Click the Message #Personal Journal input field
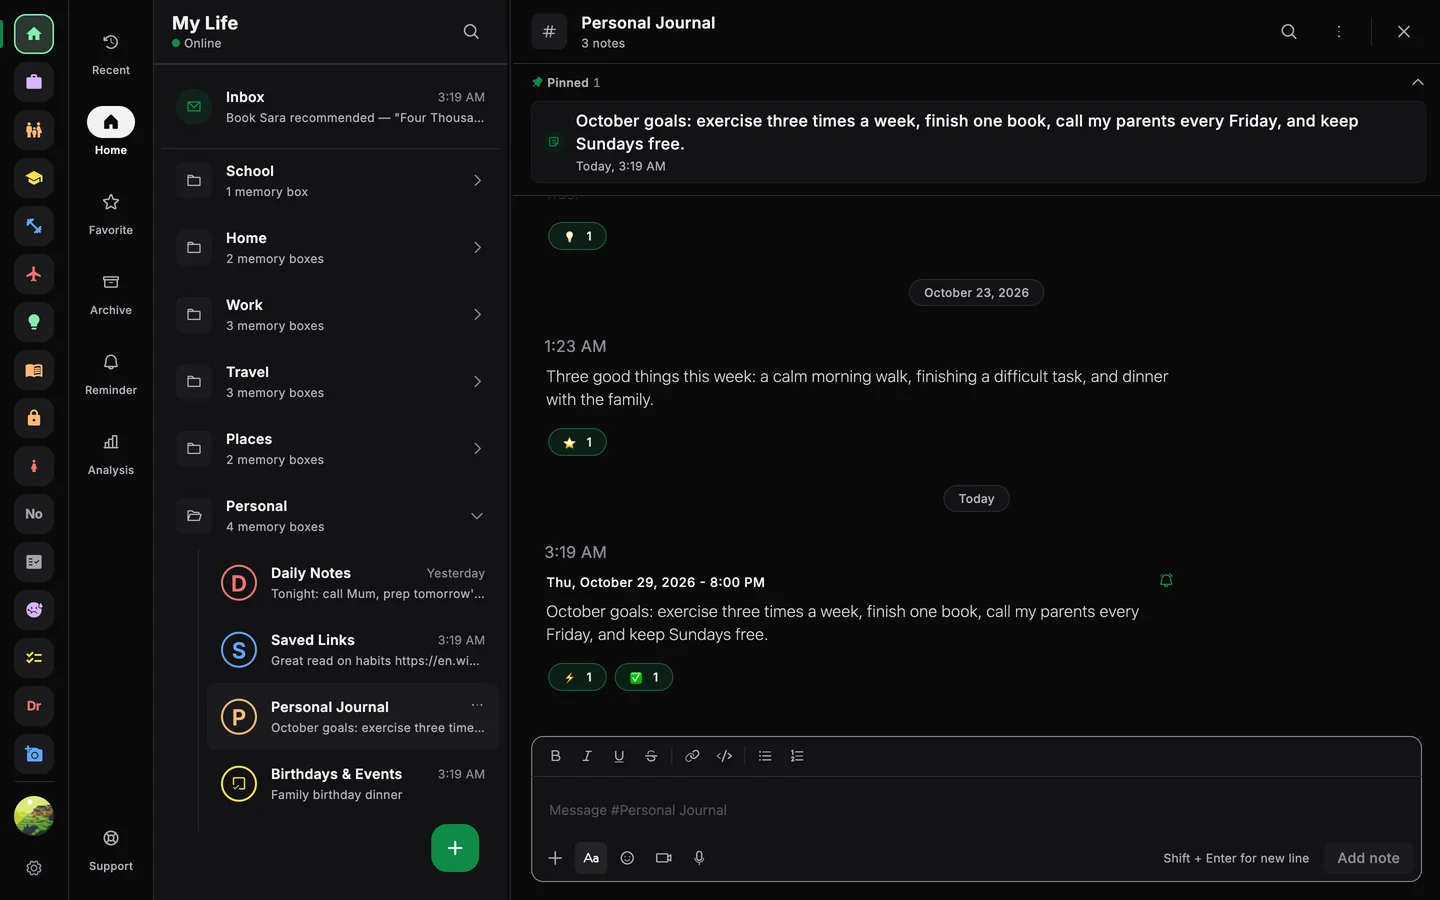Image resolution: width=1440 pixels, height=900 pixels. (976, 810)
